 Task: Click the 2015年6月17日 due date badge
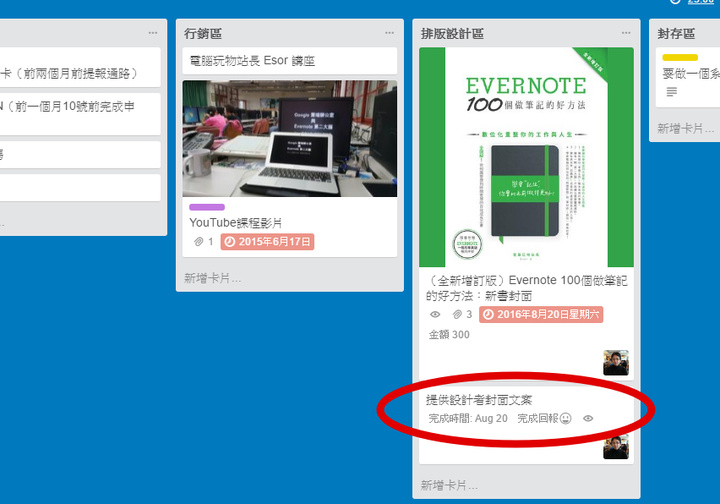click(x=267, y=241)
